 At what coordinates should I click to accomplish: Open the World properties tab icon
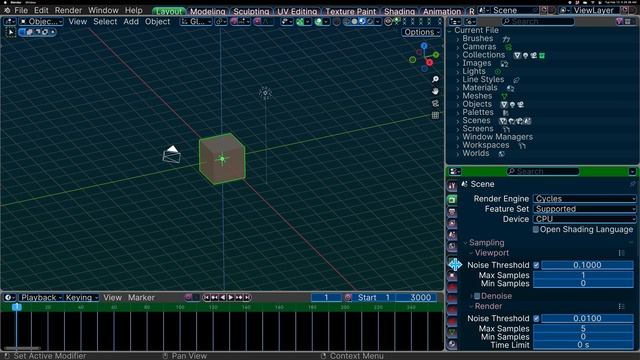point(452,246)
